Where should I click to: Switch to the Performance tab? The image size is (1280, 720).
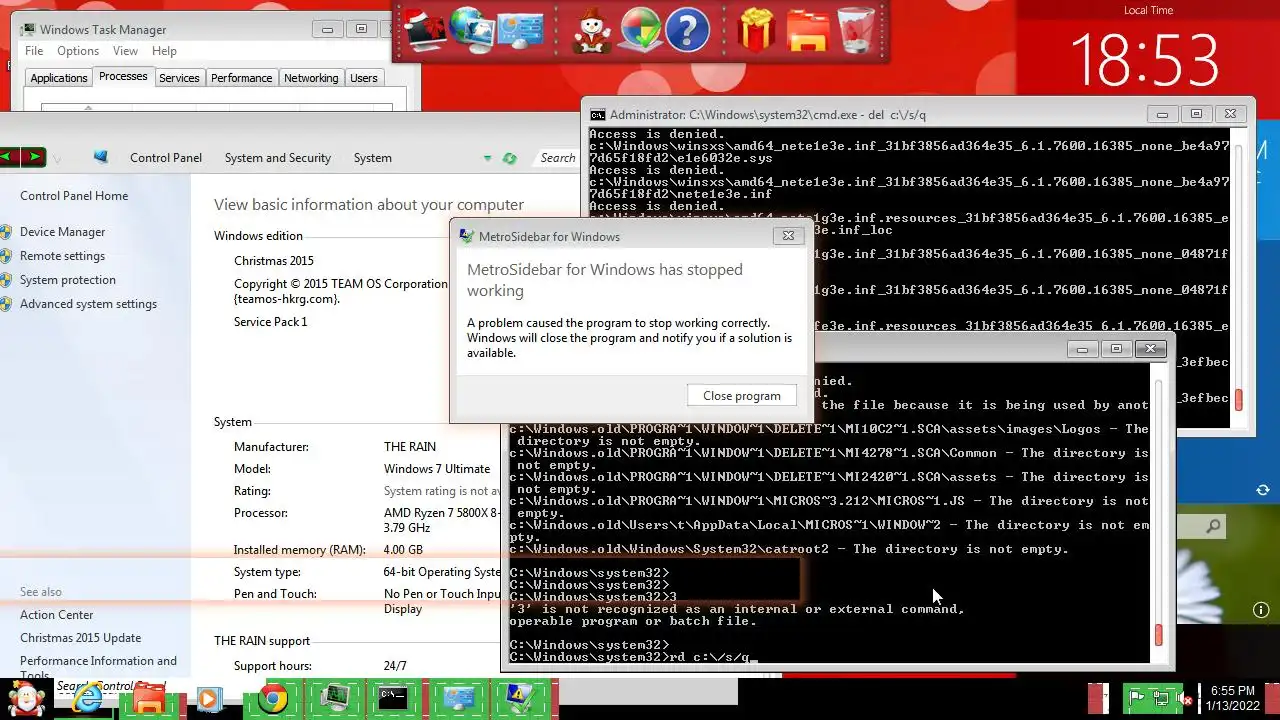[x=241, y=78]
